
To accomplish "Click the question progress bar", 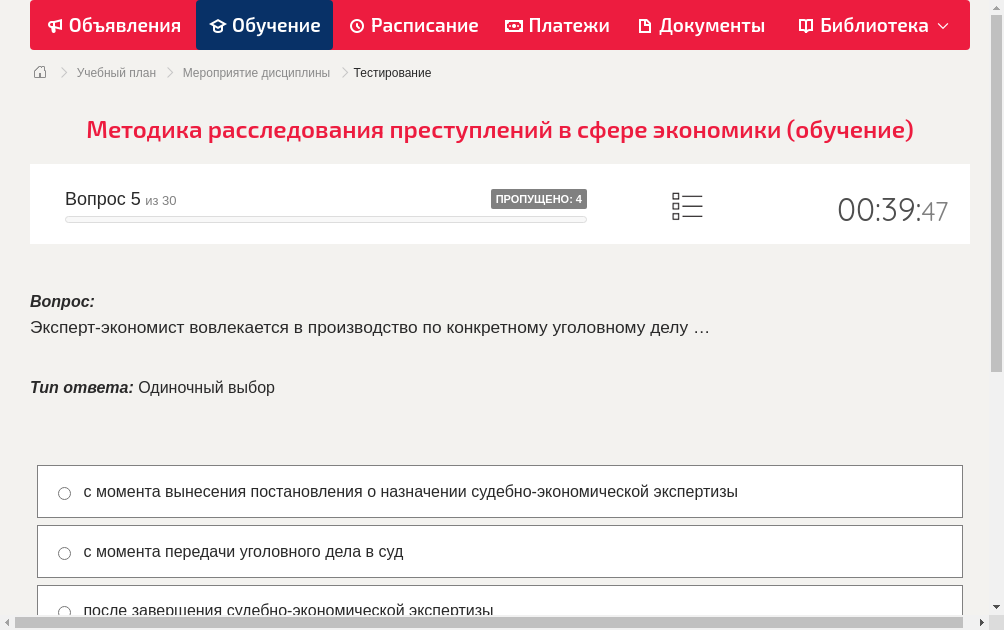I will coord(325,219).
